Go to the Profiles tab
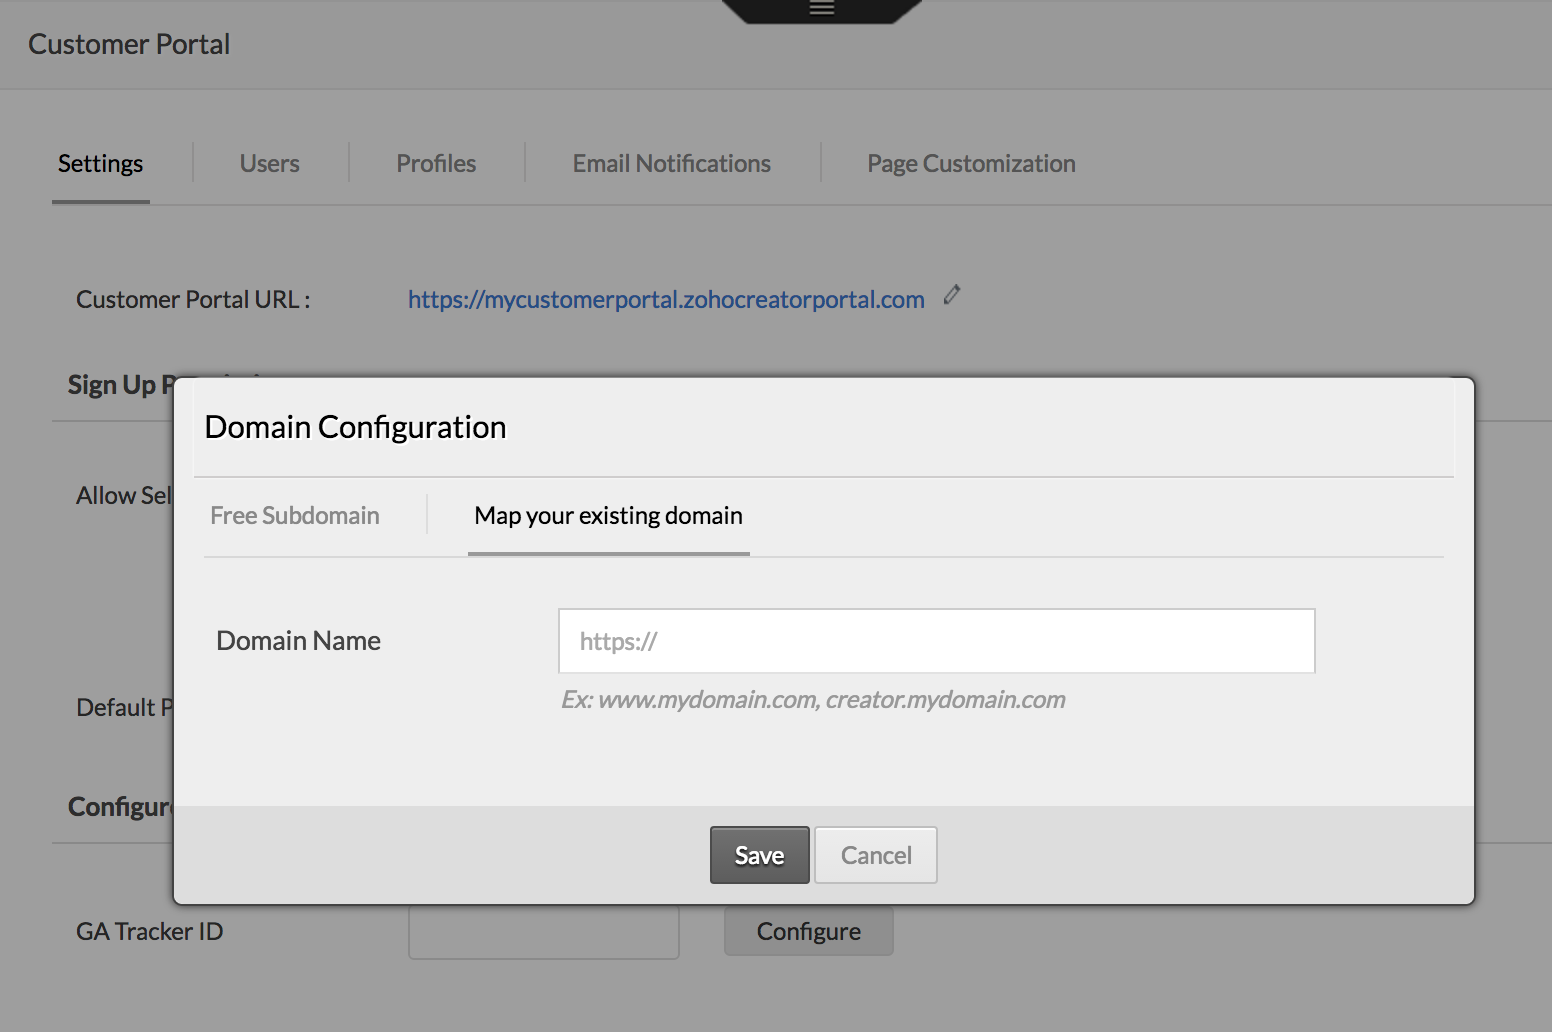Image resolution: width=1552 pixels, height=1032 pixels. point(436,163)
